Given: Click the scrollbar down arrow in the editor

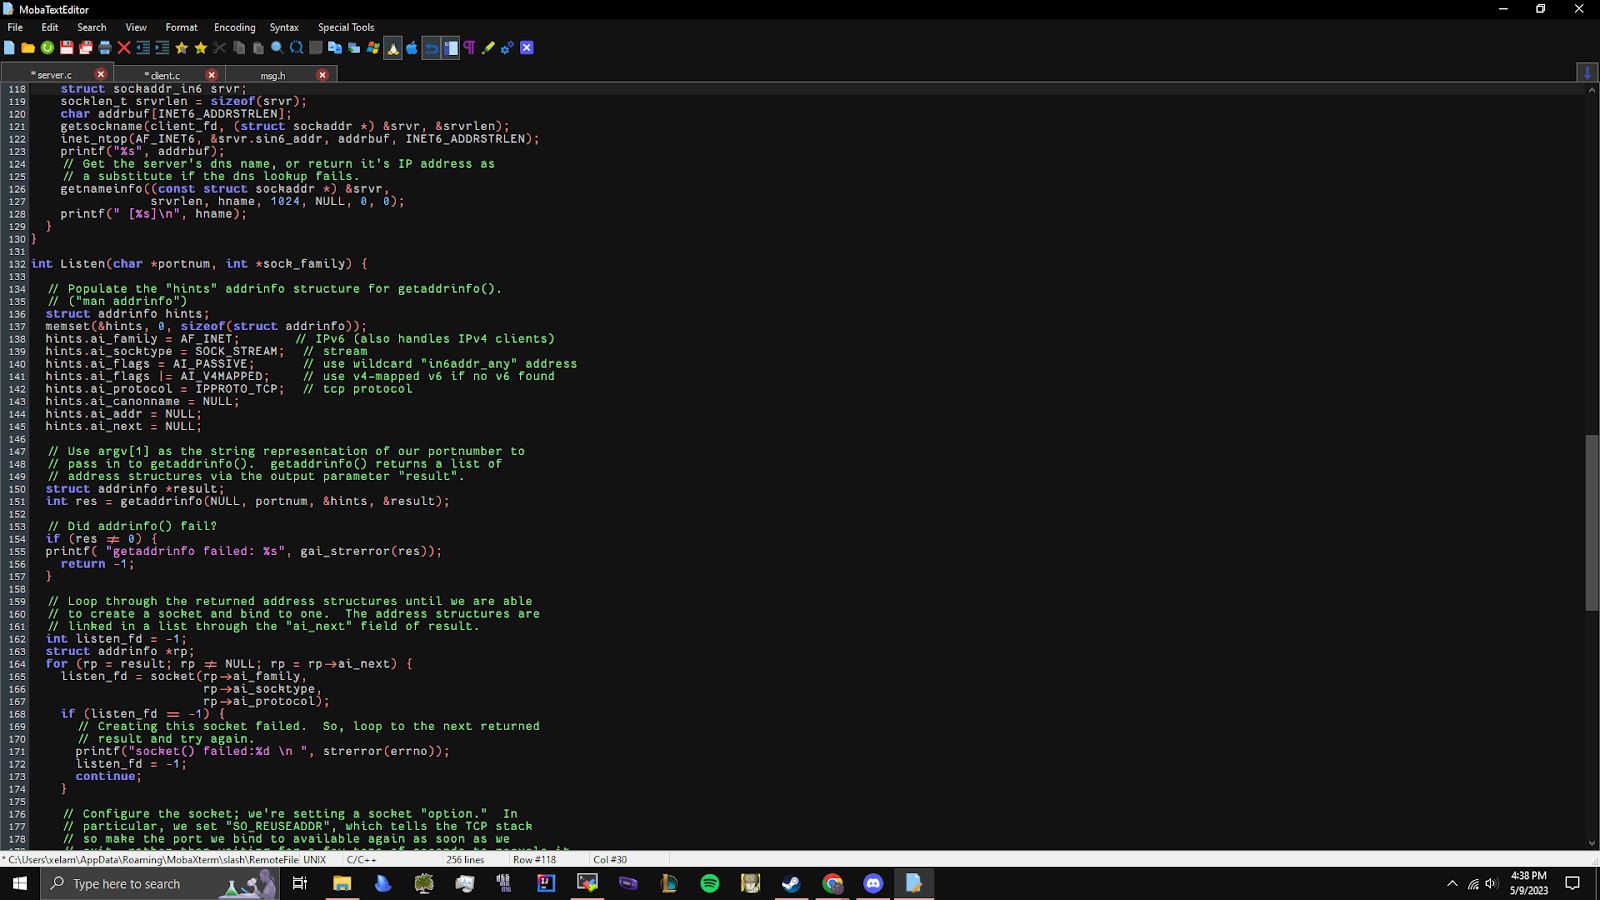Looking at the screenshot, I should coord(1591,844).
